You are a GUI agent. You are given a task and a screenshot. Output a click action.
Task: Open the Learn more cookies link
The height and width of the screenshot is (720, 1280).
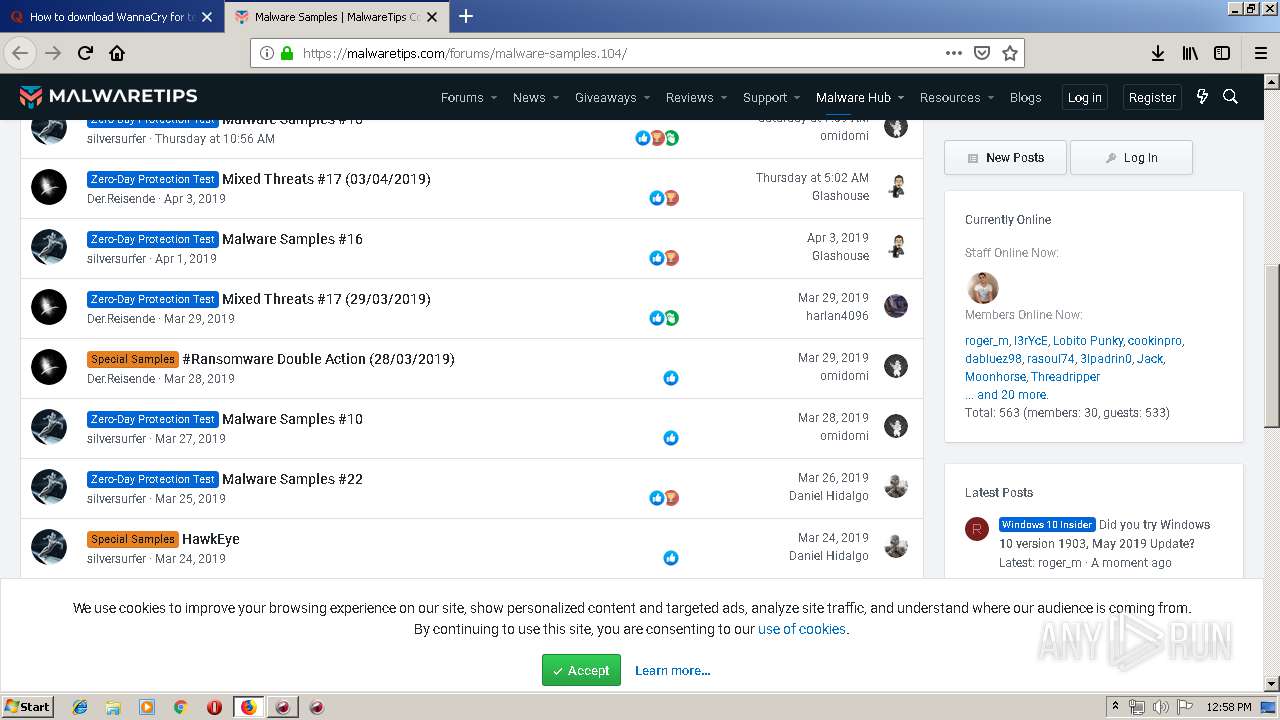click(x=672, y=670)
